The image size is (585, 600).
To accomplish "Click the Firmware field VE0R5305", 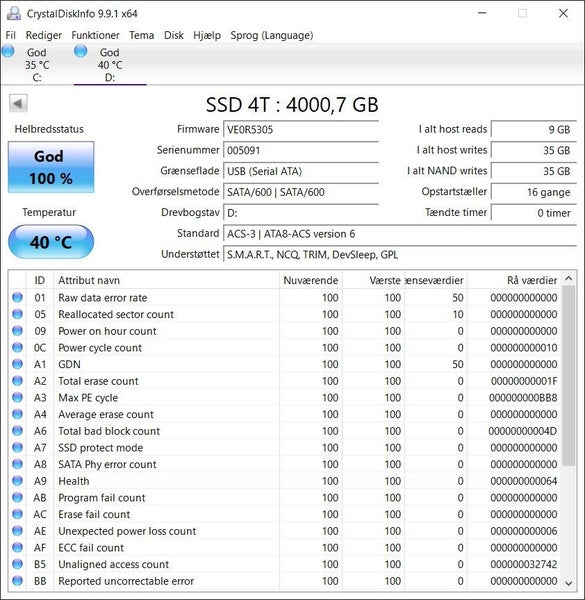I will pos(301,129).
